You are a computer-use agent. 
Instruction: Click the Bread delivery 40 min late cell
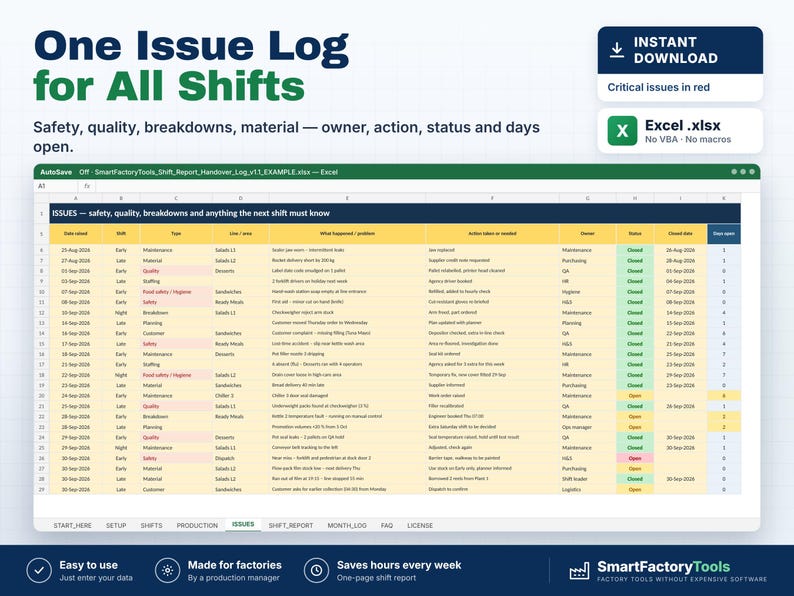click(x=347, y=385)
